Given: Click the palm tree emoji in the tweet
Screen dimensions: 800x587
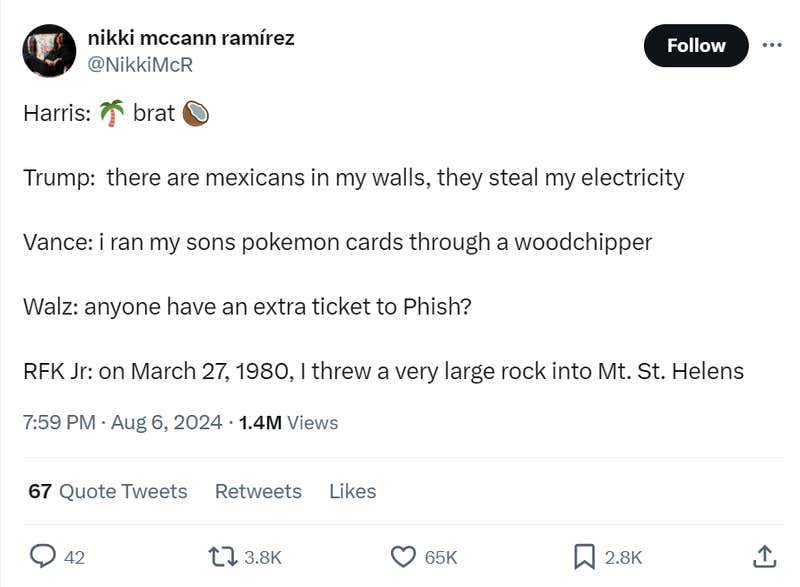Looking at the screenshot, I should coord(114,112).
